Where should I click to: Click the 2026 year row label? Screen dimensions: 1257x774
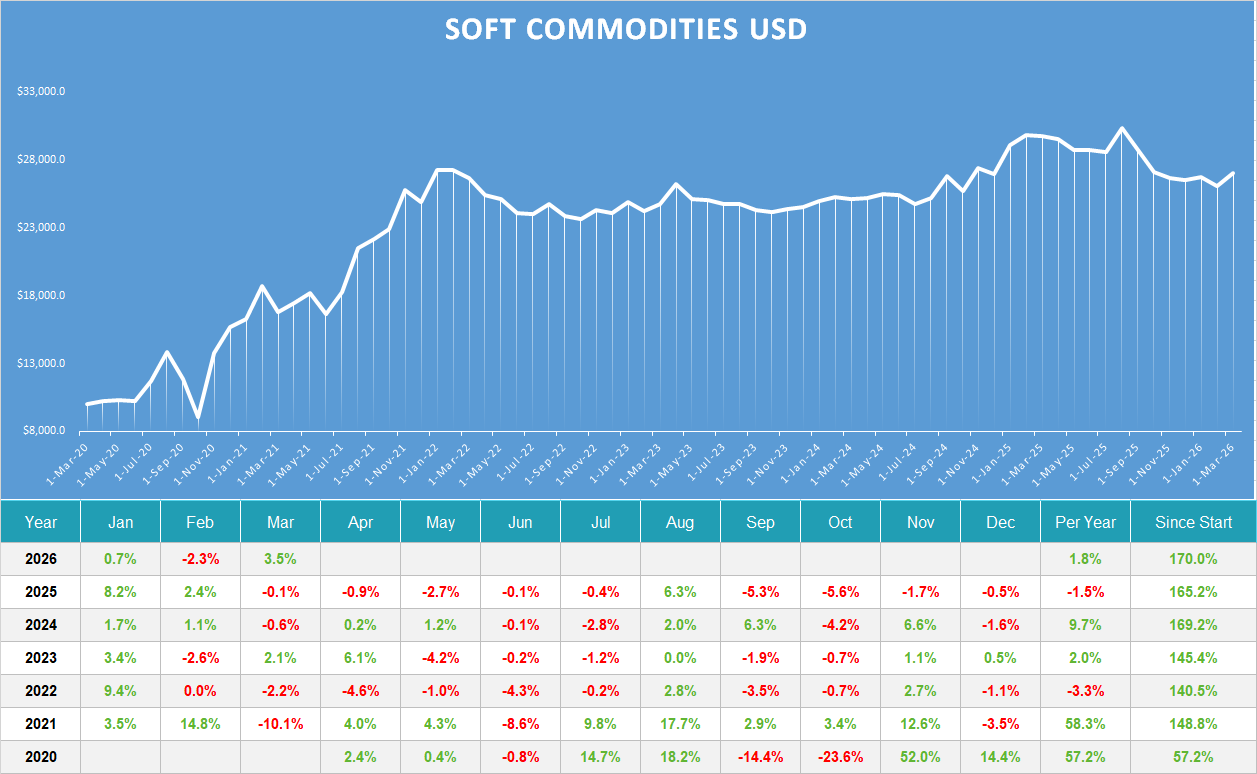[x=41, y=559]
